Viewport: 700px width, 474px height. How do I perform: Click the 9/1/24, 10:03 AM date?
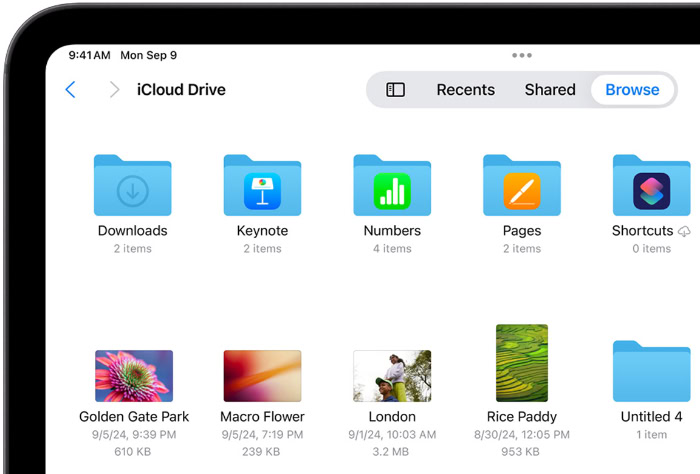pyautogui.click(x=392, y=435)
